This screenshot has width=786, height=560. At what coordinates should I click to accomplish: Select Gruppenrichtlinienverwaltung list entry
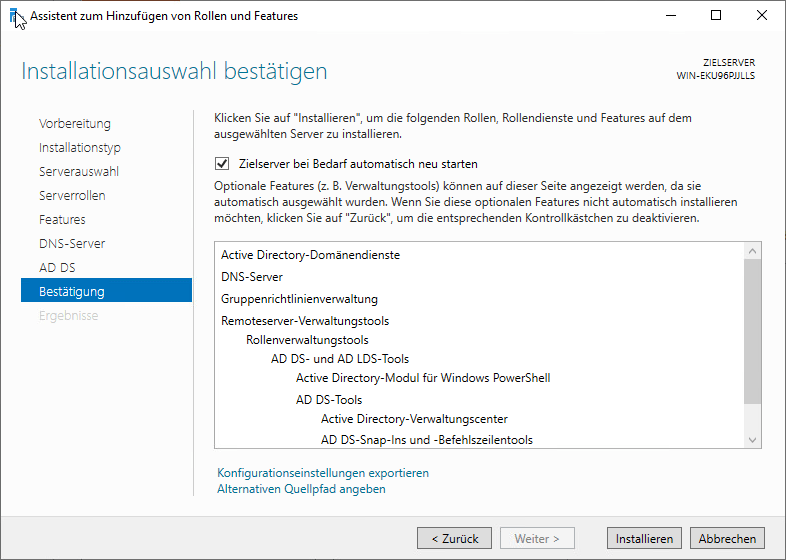[x=299, y=299]
